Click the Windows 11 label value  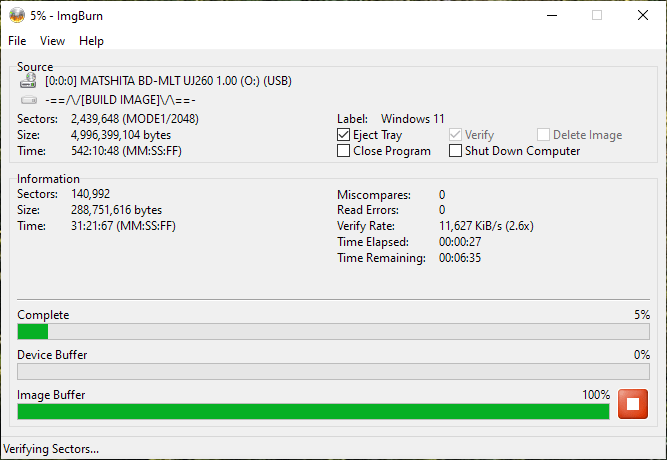pyautogui.click(x=413, y=119)
